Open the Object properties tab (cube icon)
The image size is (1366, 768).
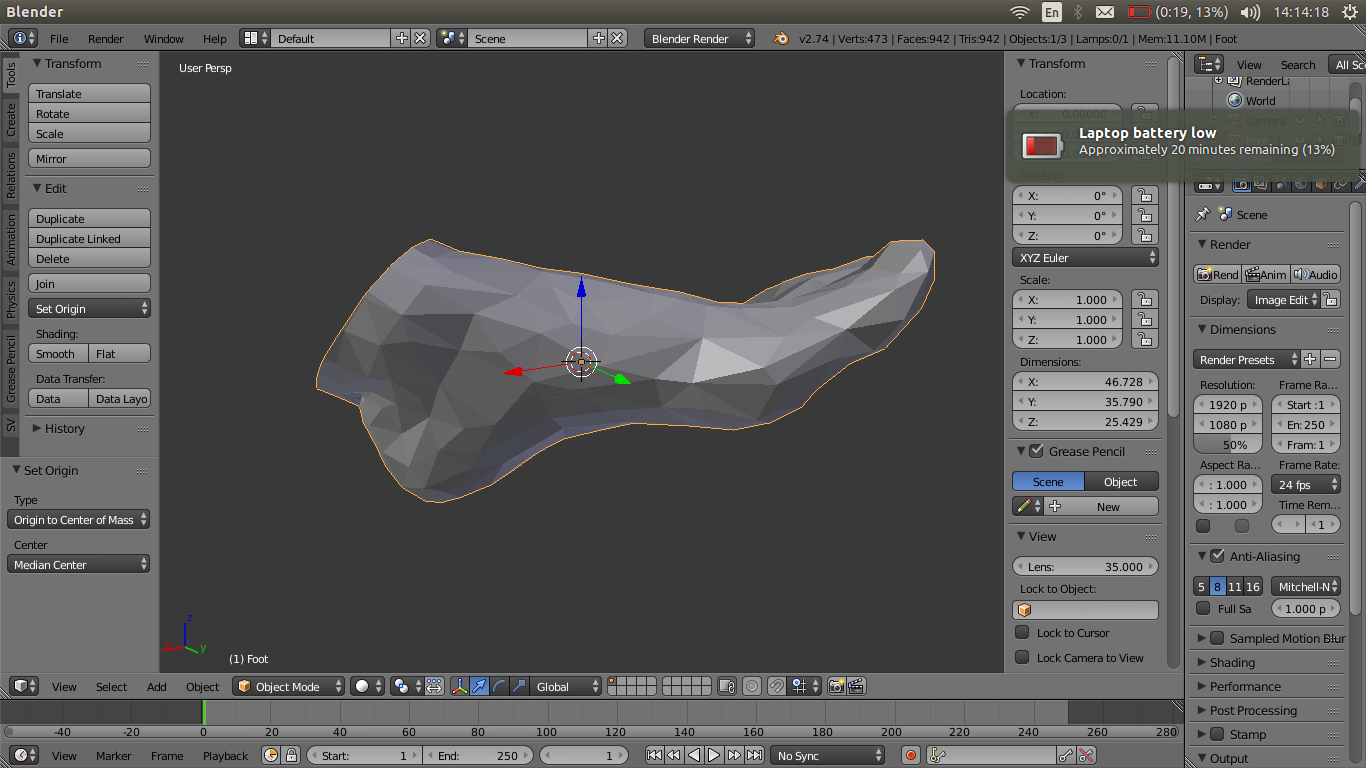1320,185
